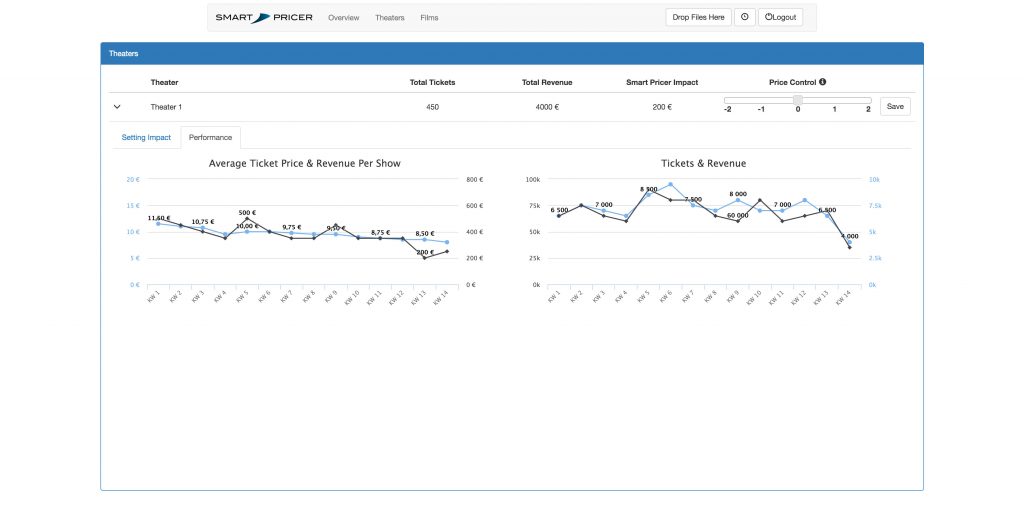Set Price Control slider to -2

(728, 101)
